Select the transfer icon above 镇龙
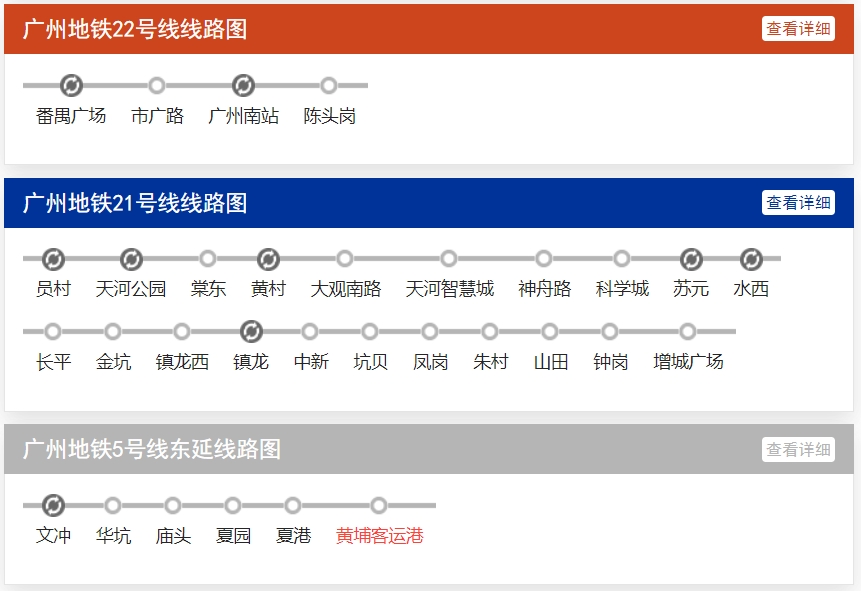Image resolution: width=861 pixels, height=591 pixels. pos(251,331)
